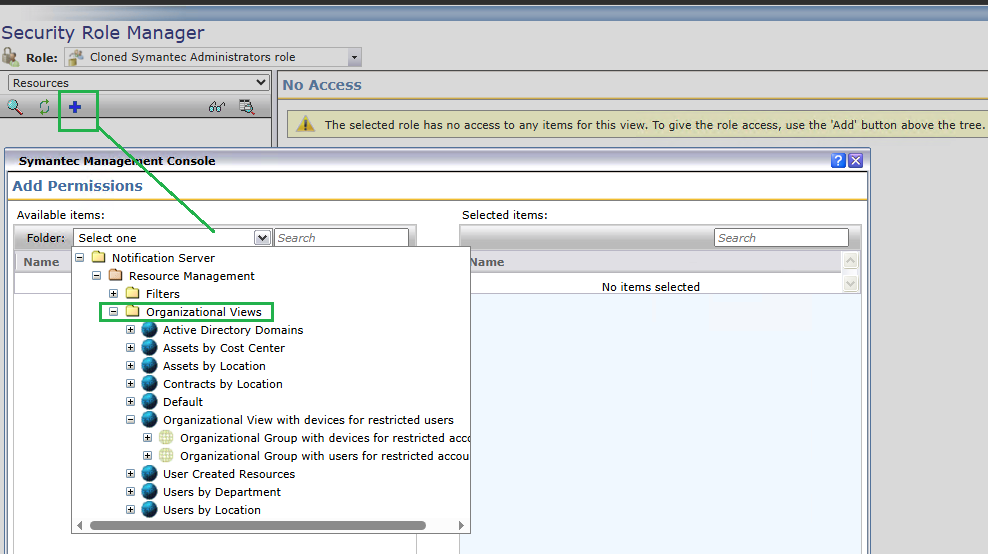Viewport: 988px width, 554px height.
Task: Expand Users by Department node
Action: point(130,491)
